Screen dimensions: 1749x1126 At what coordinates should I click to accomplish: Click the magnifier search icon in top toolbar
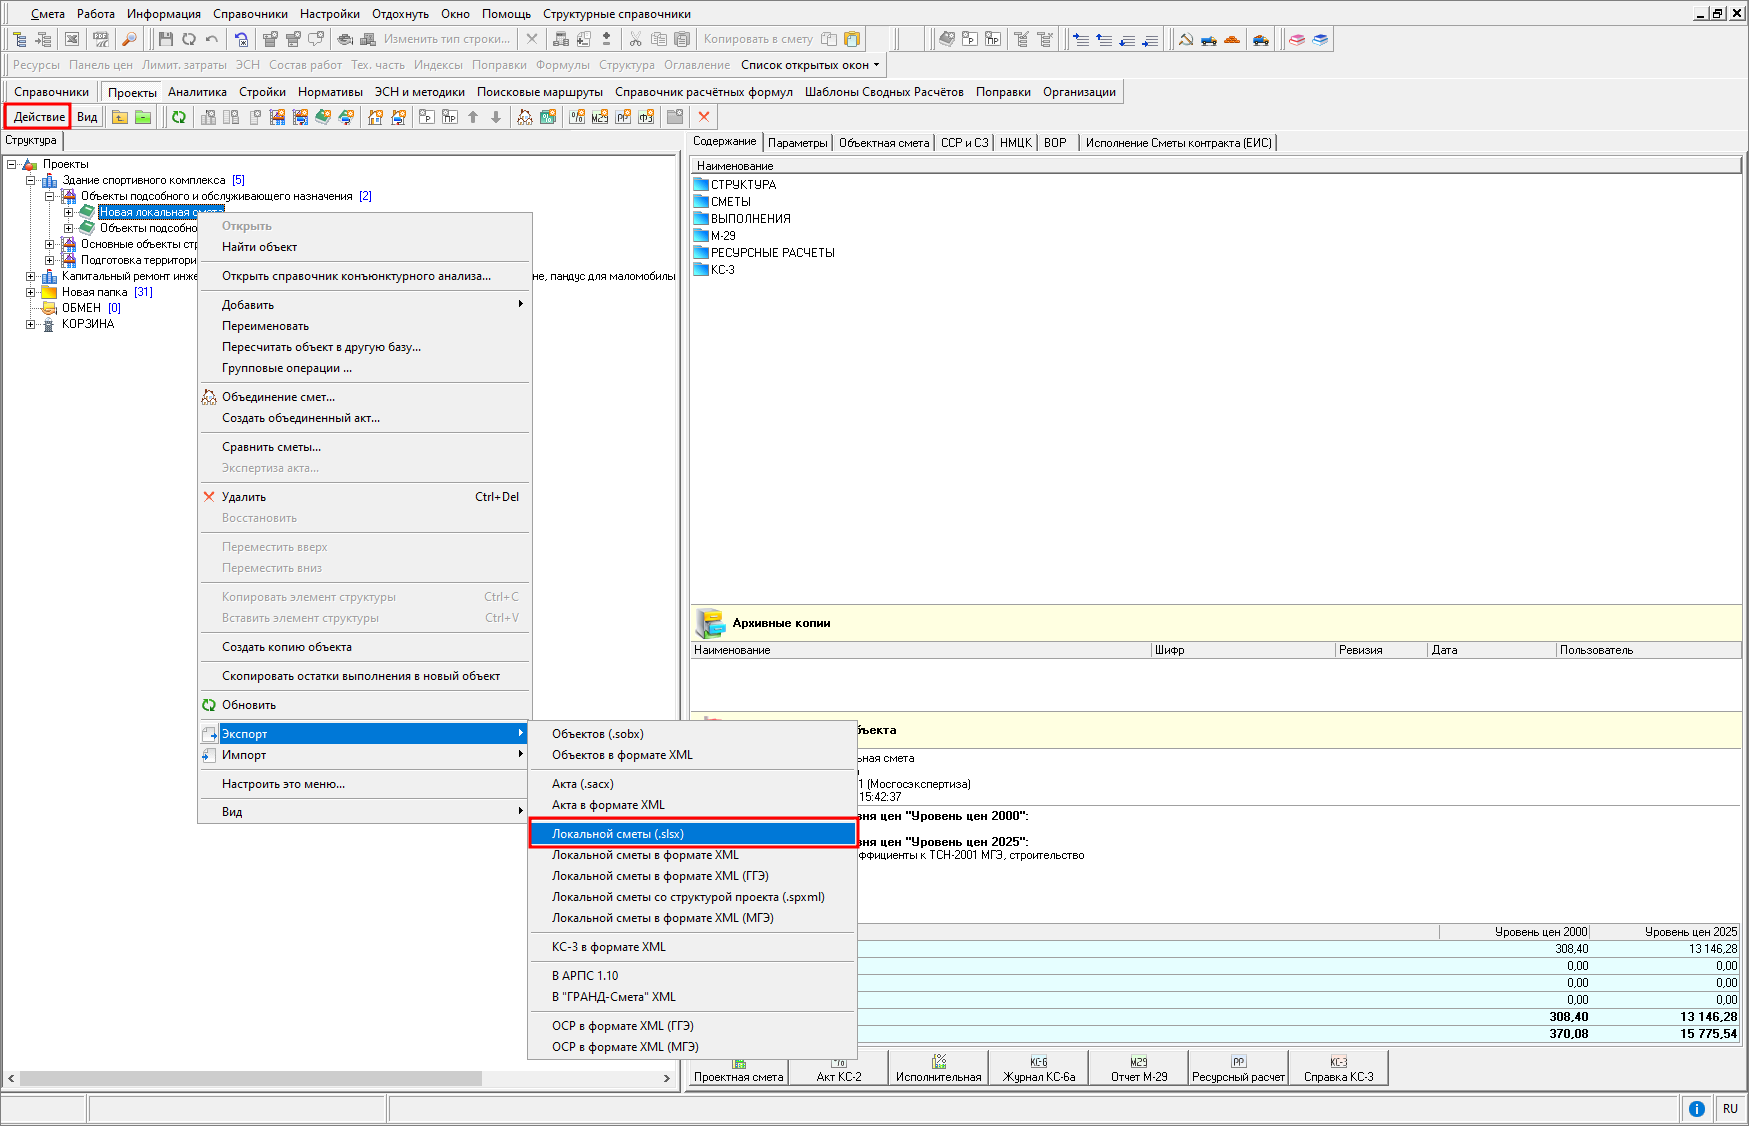(129, 39)
